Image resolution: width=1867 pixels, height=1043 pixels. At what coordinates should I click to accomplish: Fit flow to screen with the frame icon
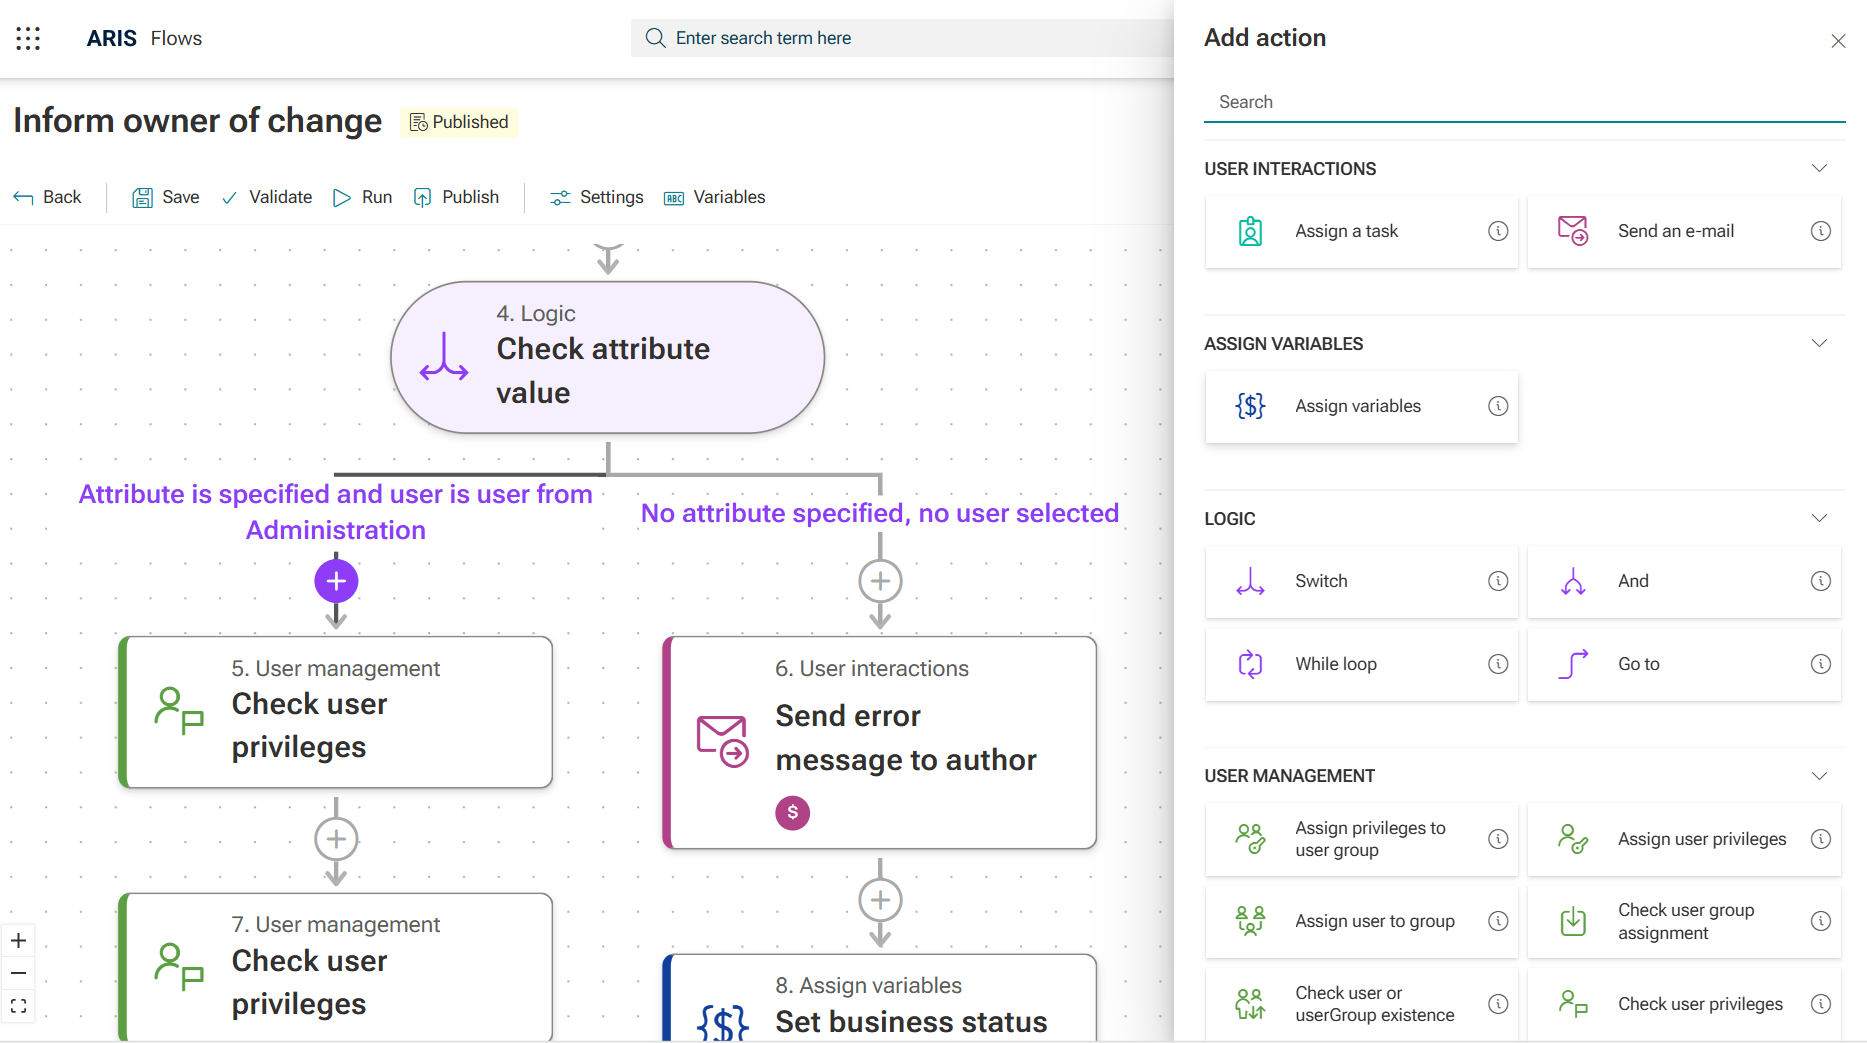pos(18,1006)
